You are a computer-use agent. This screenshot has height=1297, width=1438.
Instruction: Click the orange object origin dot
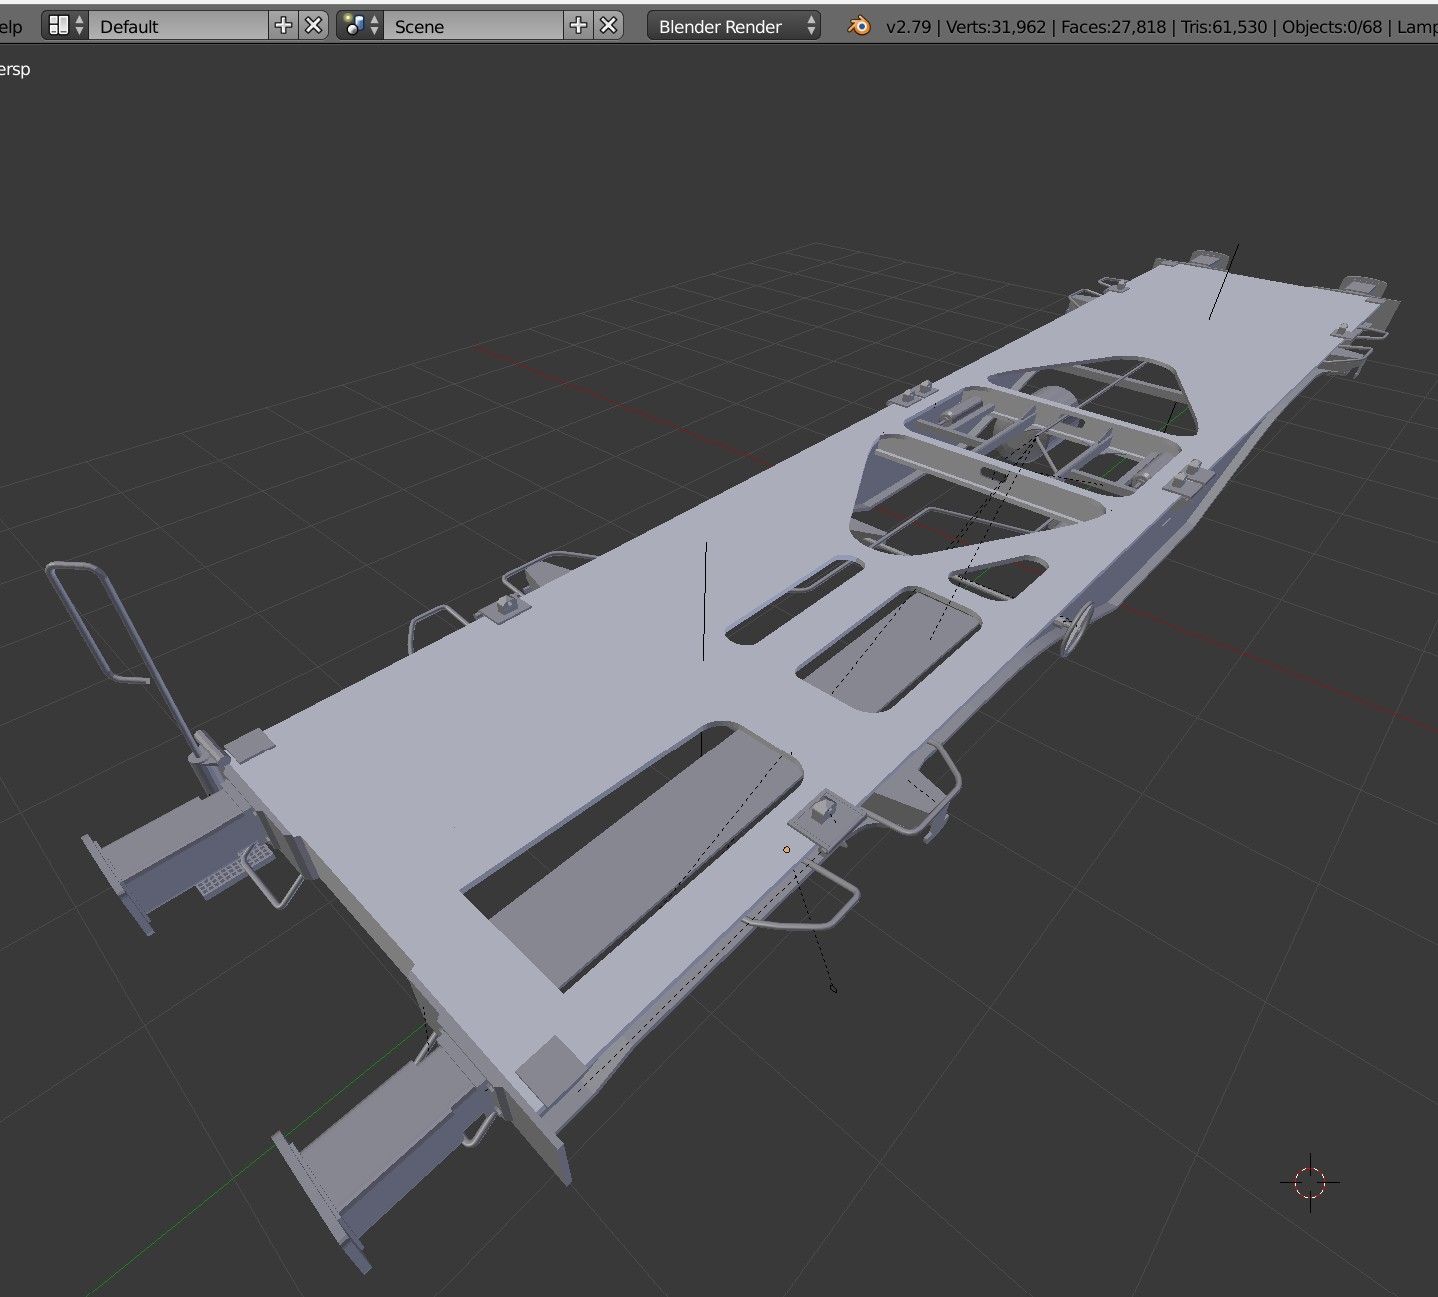(786, 850)
